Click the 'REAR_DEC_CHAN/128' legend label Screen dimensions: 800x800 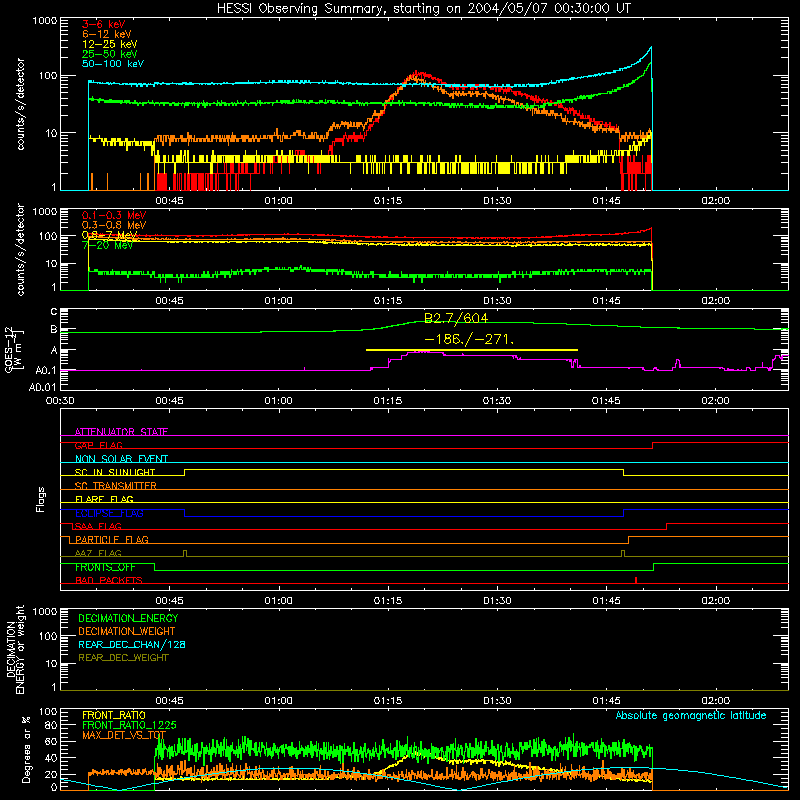click(132, 644)
